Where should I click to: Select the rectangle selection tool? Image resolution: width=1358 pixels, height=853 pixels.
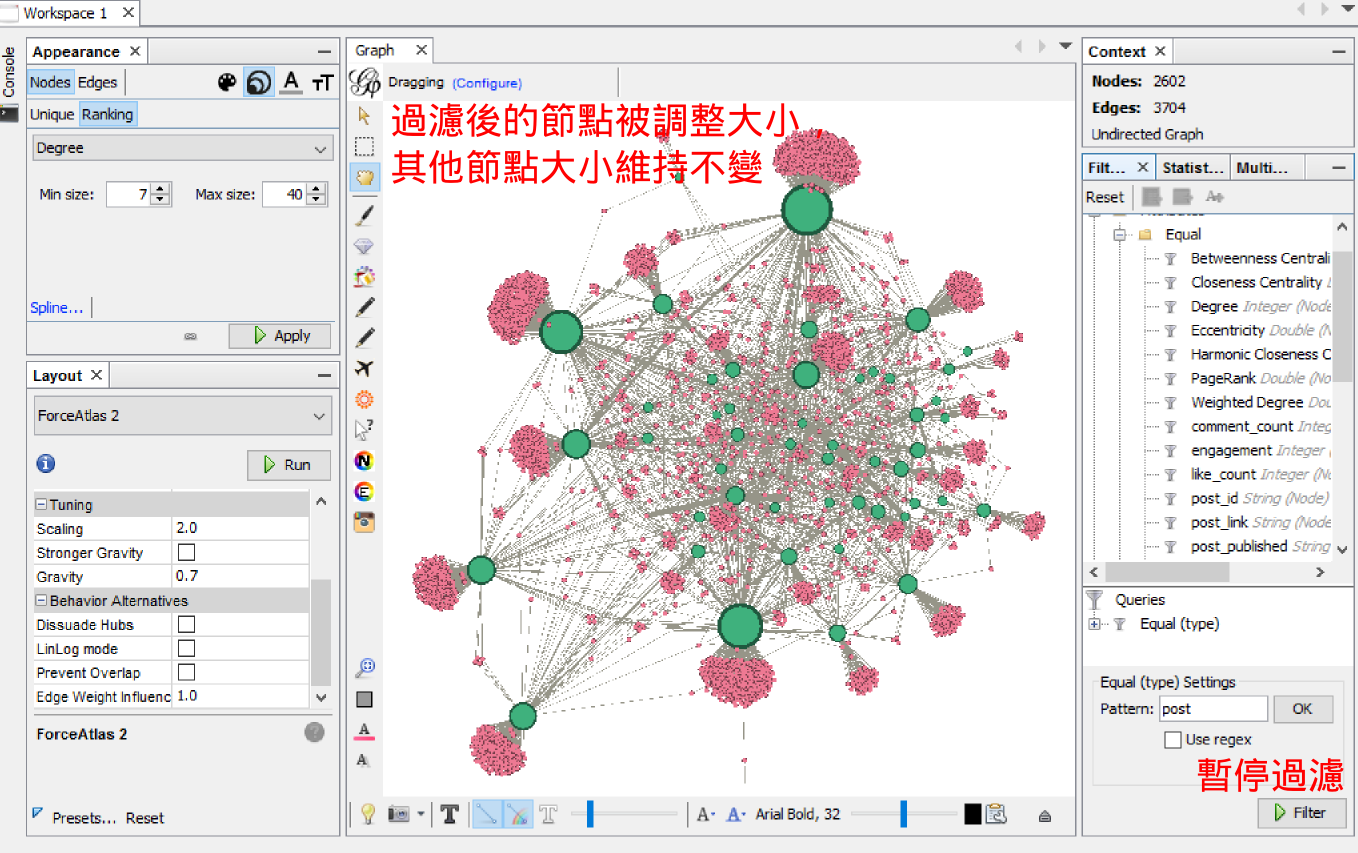(x=364, y=147)
